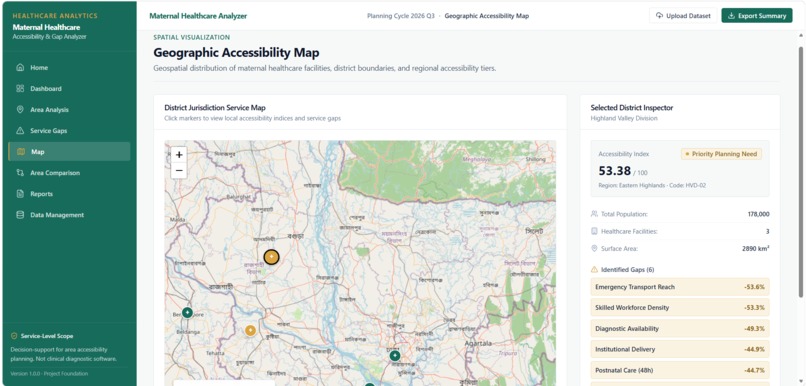
Task: Click the Dashboard grid icon
Action: click(20, 88)
